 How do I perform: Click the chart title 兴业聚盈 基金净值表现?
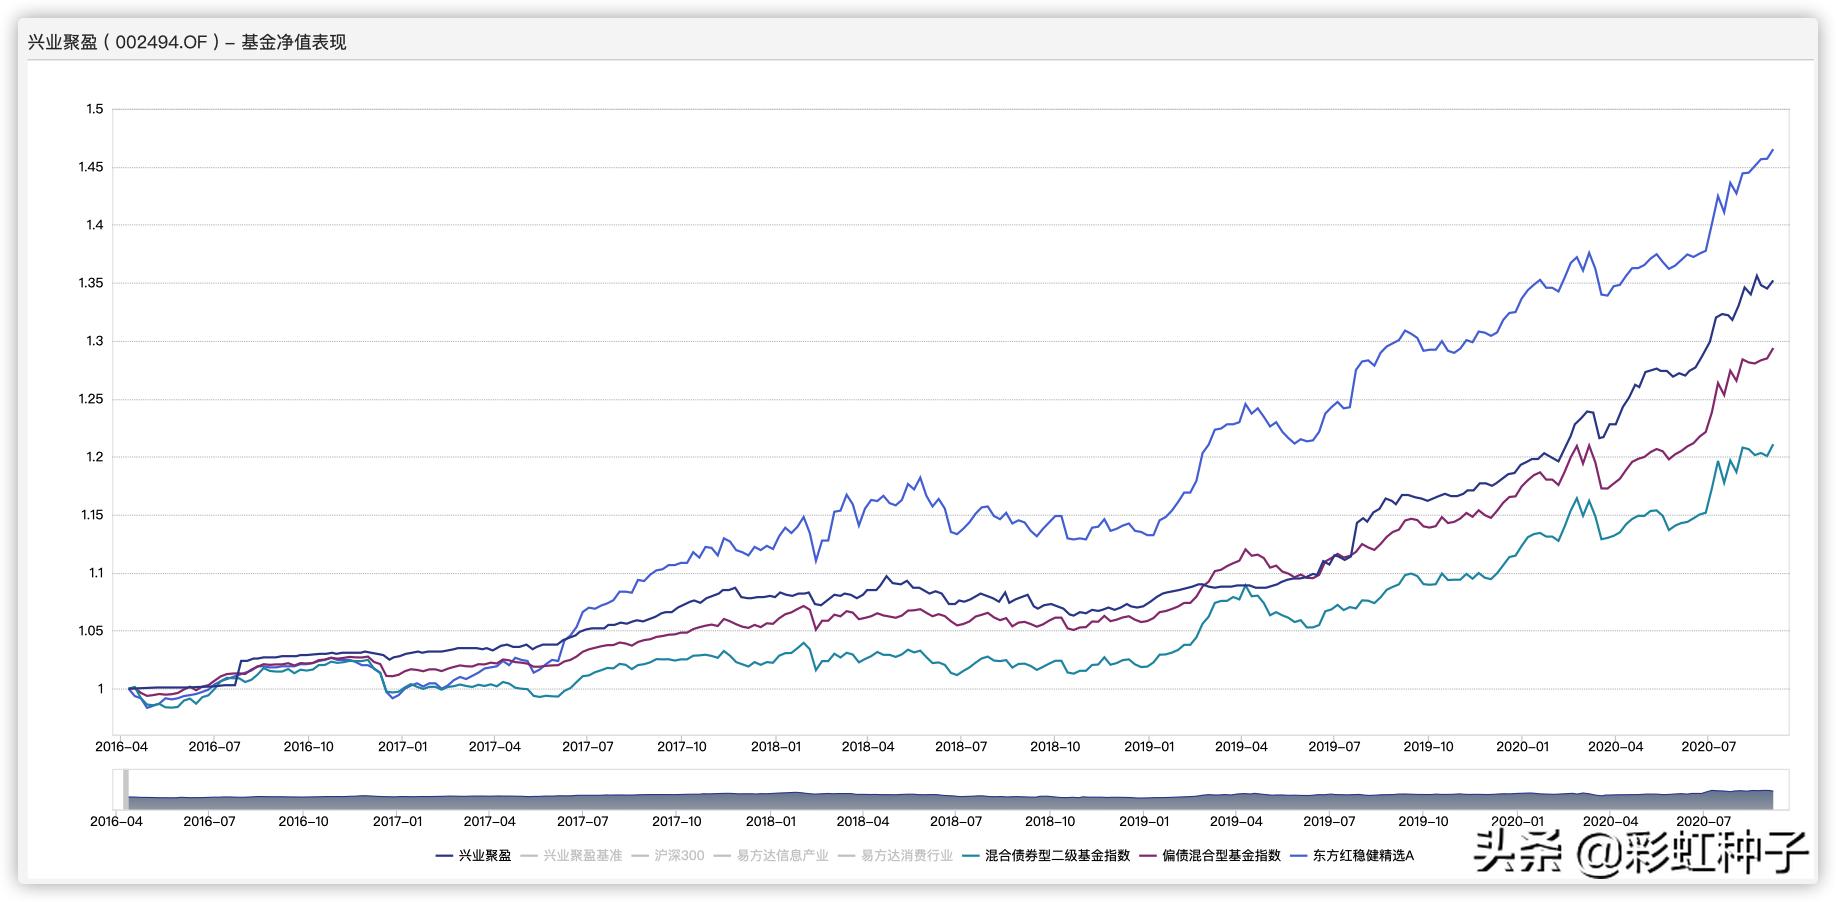187,42
